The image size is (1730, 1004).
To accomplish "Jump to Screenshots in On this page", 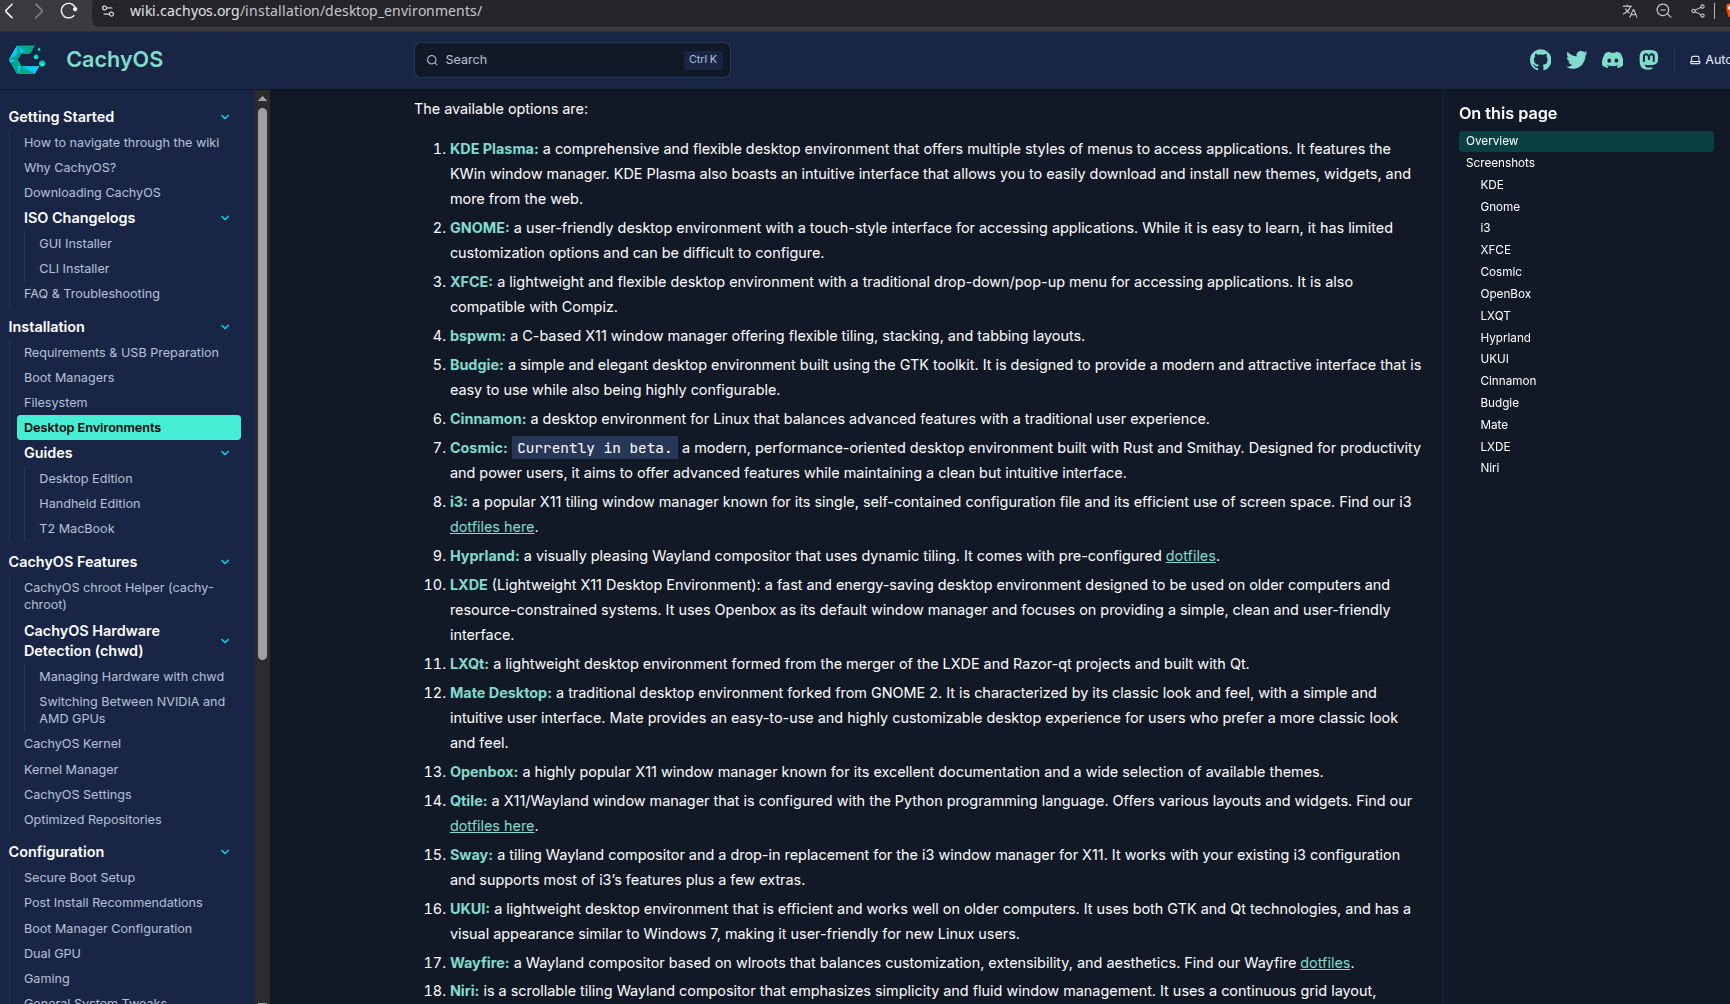I will [1500, 163].
